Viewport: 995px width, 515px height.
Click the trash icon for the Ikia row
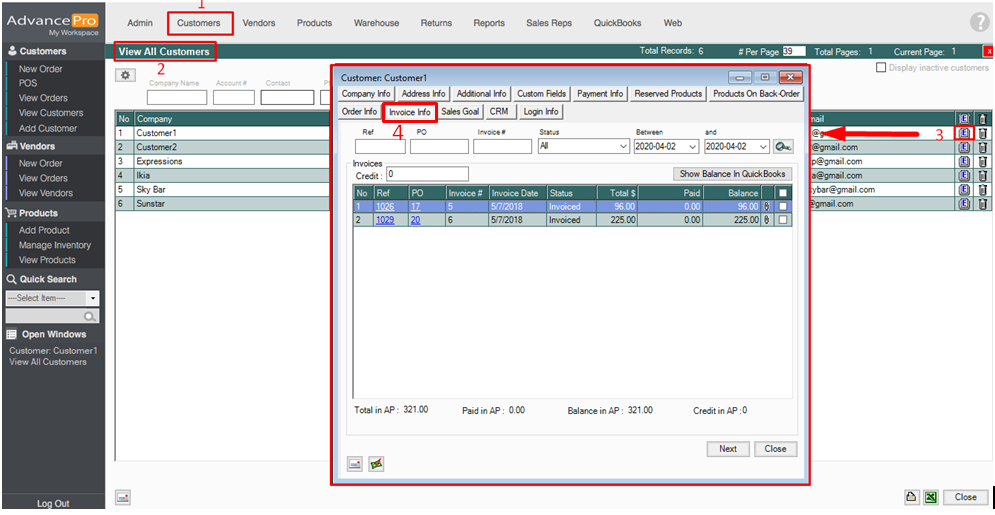click(x=982, y=175)
